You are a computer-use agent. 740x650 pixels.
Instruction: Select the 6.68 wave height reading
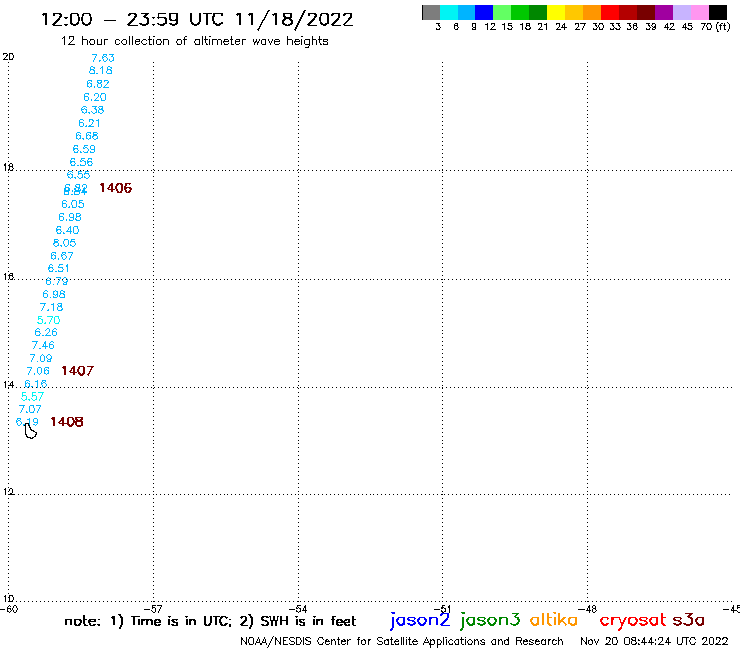87,136
